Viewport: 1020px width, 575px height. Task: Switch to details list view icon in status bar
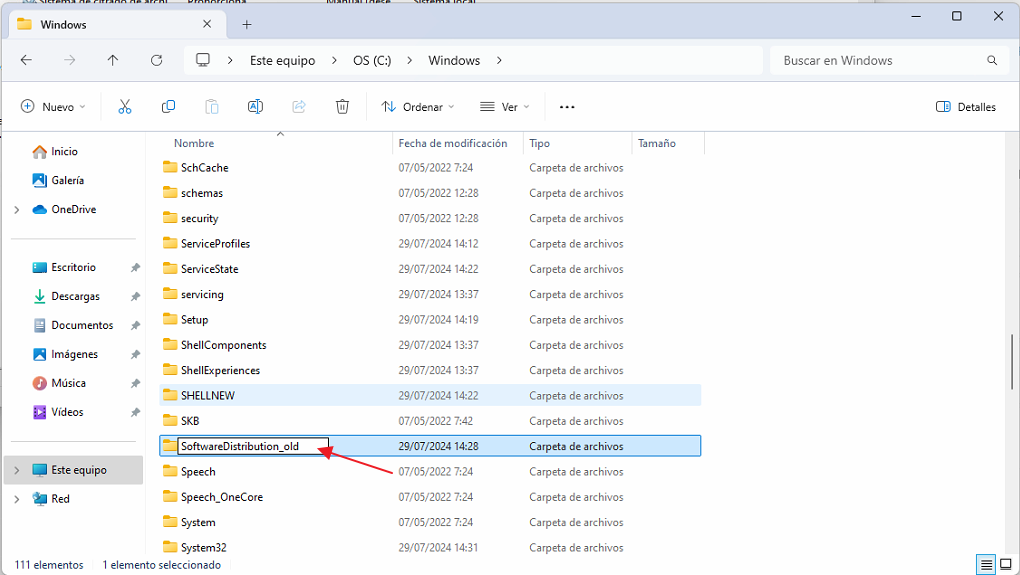click(986, 565)
